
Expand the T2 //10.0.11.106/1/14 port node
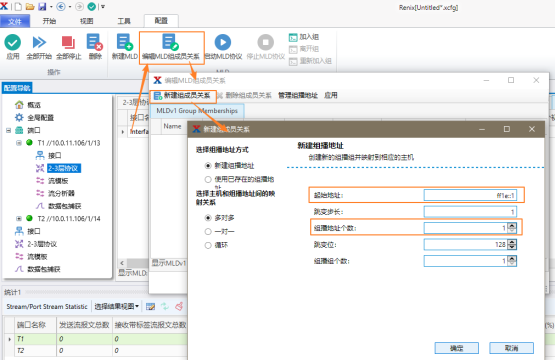[x=19, y=218]
